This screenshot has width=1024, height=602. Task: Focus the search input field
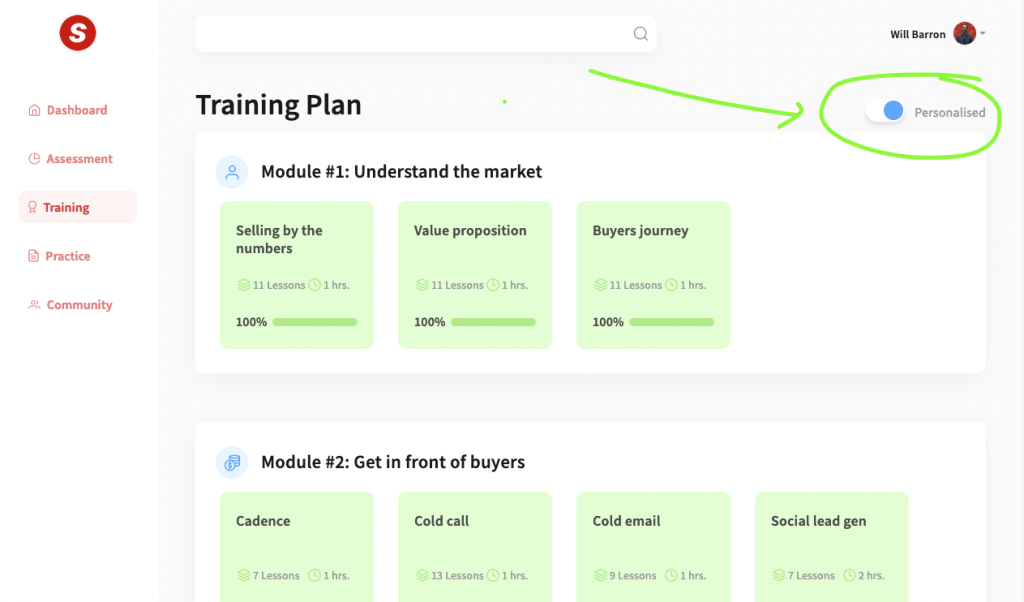pos(412,34)
